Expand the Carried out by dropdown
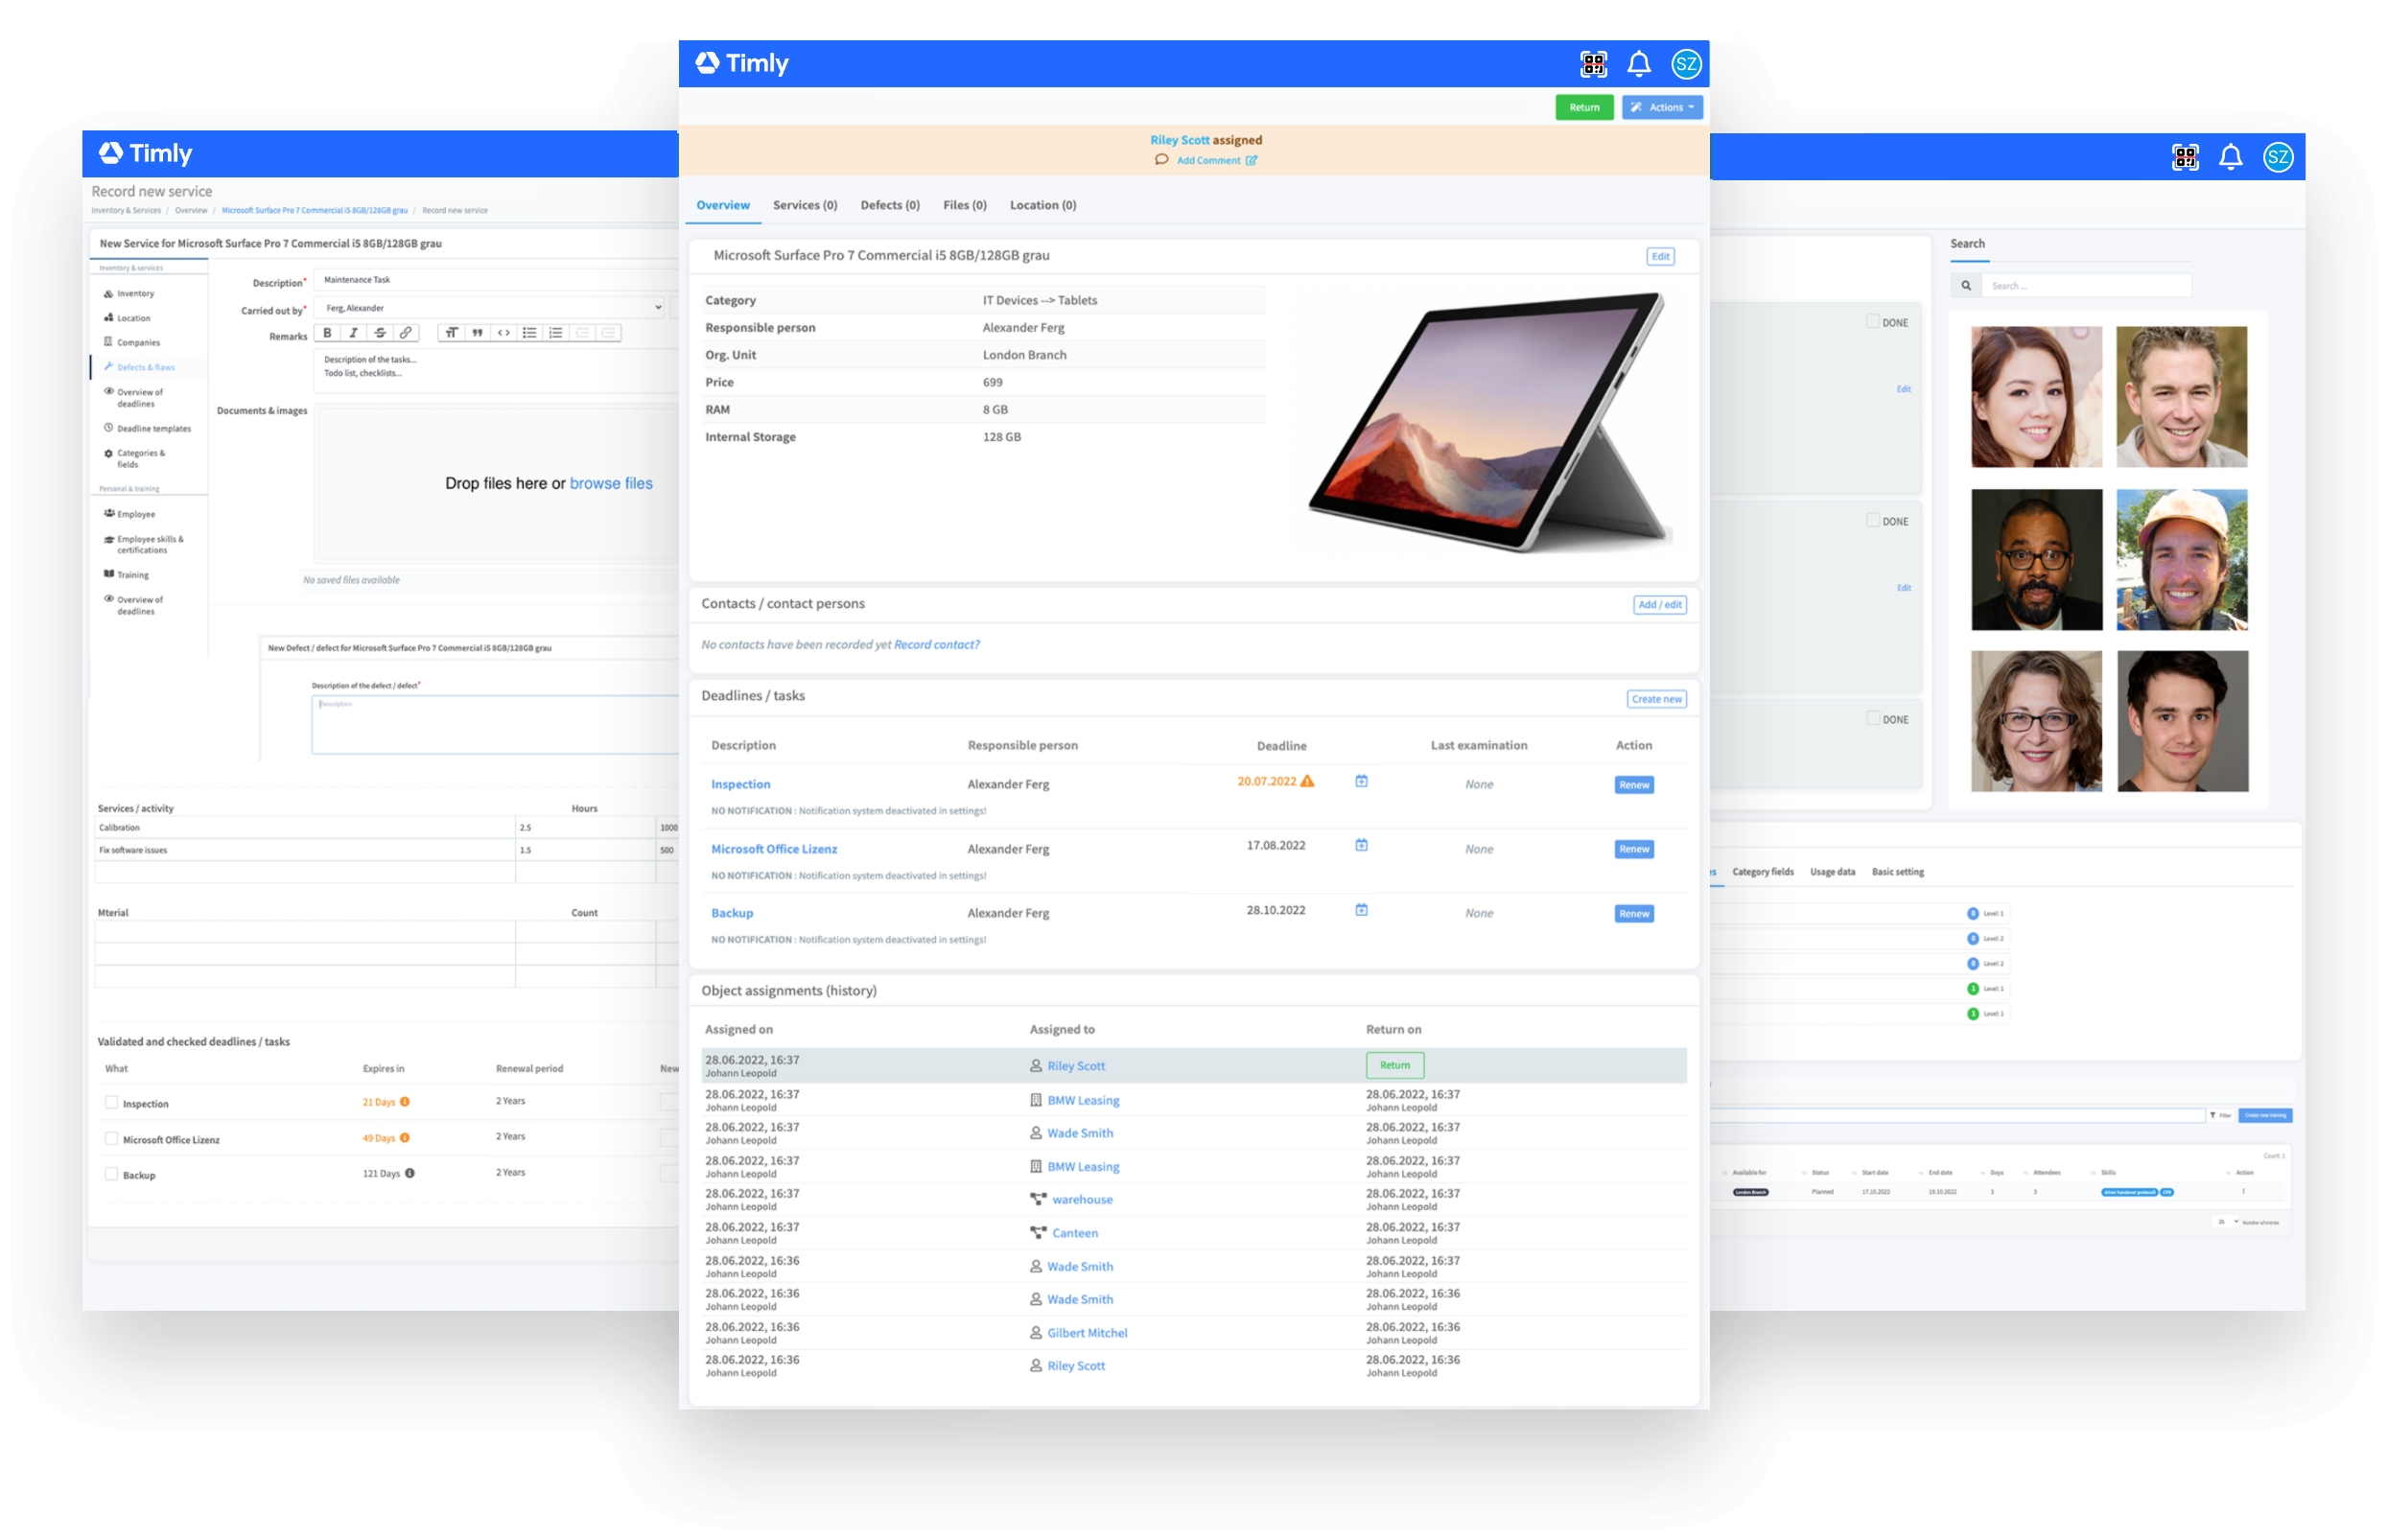This screenshot has width=2388, height=1540. pyautogui.click(x=490, y=308)
